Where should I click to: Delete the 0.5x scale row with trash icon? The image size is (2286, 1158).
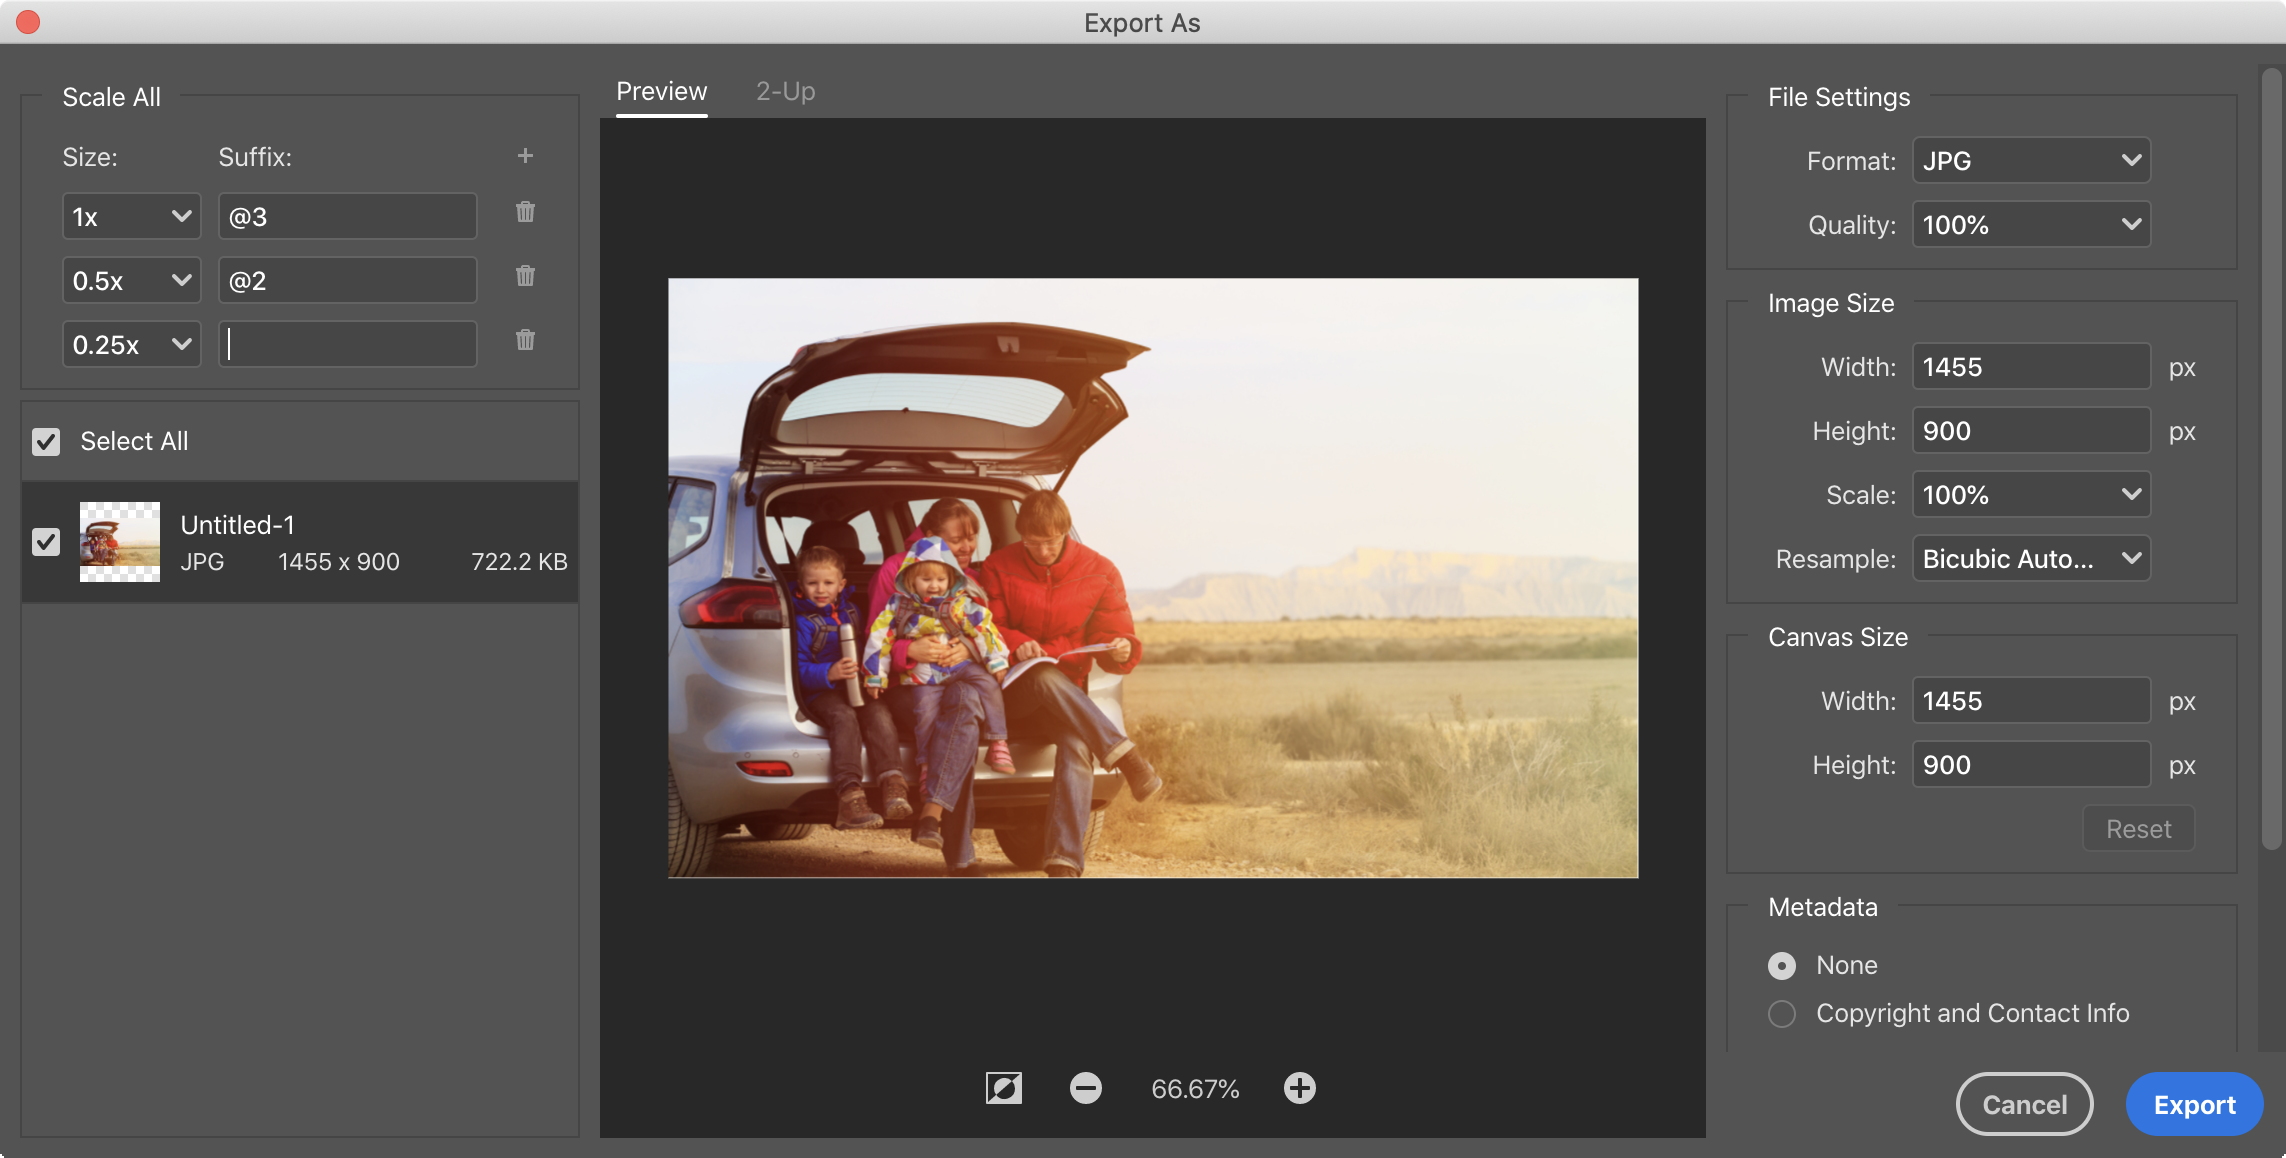pos(525,276)
